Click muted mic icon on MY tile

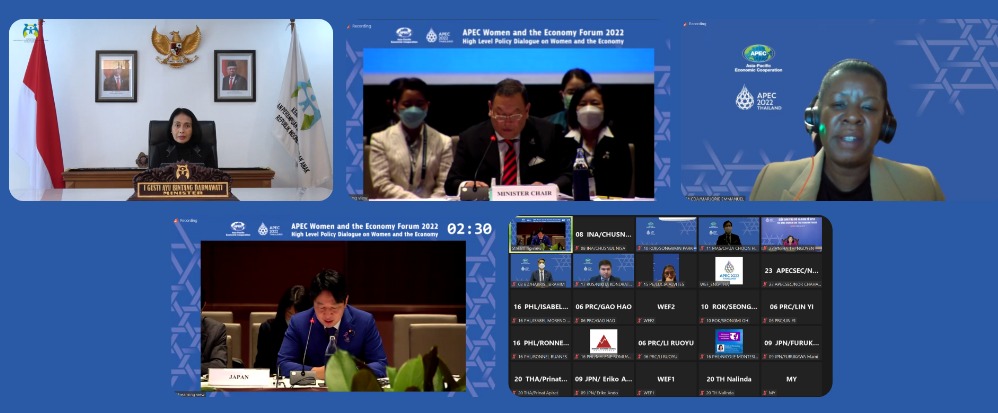click(766, 393)
